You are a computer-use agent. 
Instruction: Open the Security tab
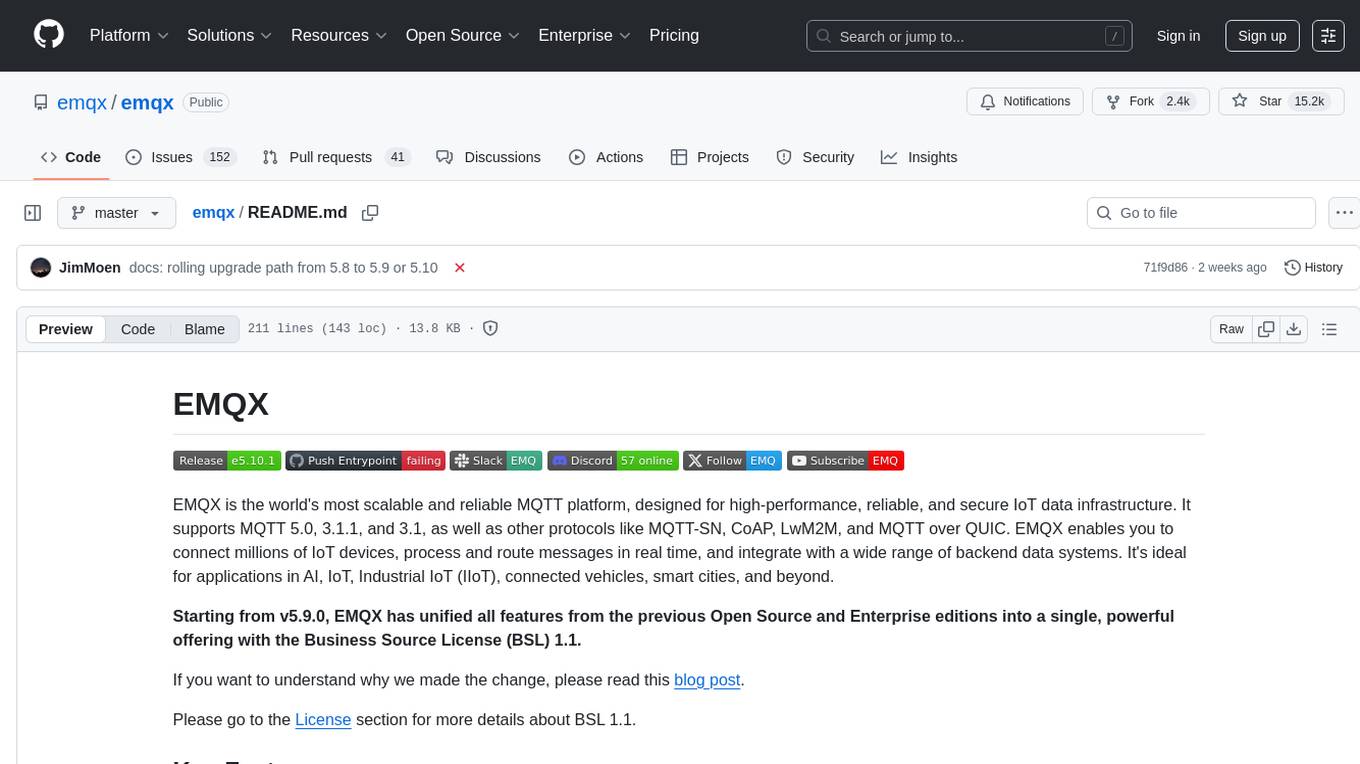pyautogui.click(x=815, y=157)
